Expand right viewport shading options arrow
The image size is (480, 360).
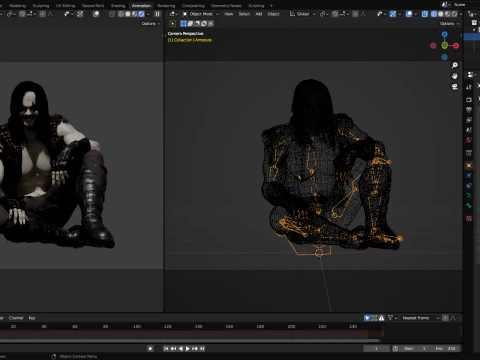tap(461, 14)
